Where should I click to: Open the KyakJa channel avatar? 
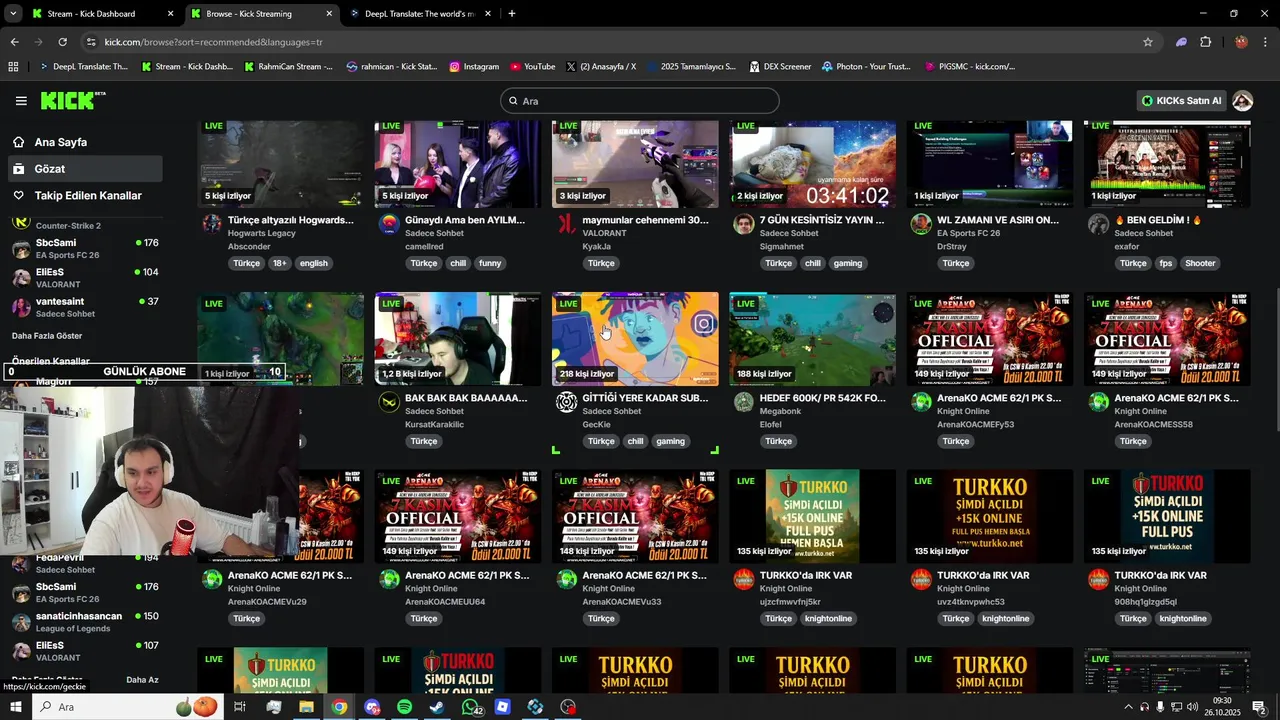(566, 224)
